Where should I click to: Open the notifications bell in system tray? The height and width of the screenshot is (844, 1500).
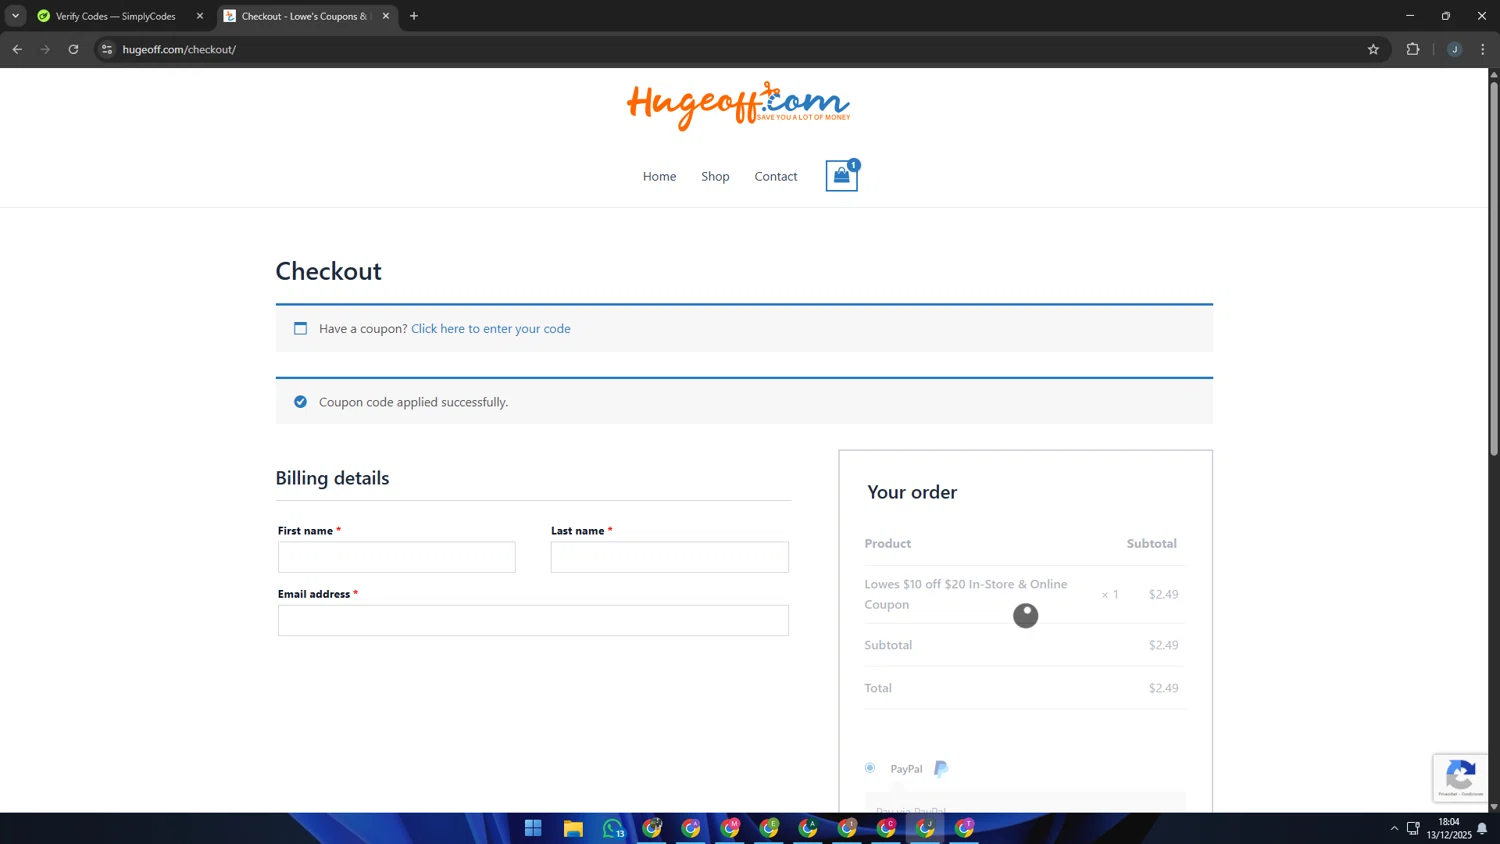click(x=1482, y=828)
